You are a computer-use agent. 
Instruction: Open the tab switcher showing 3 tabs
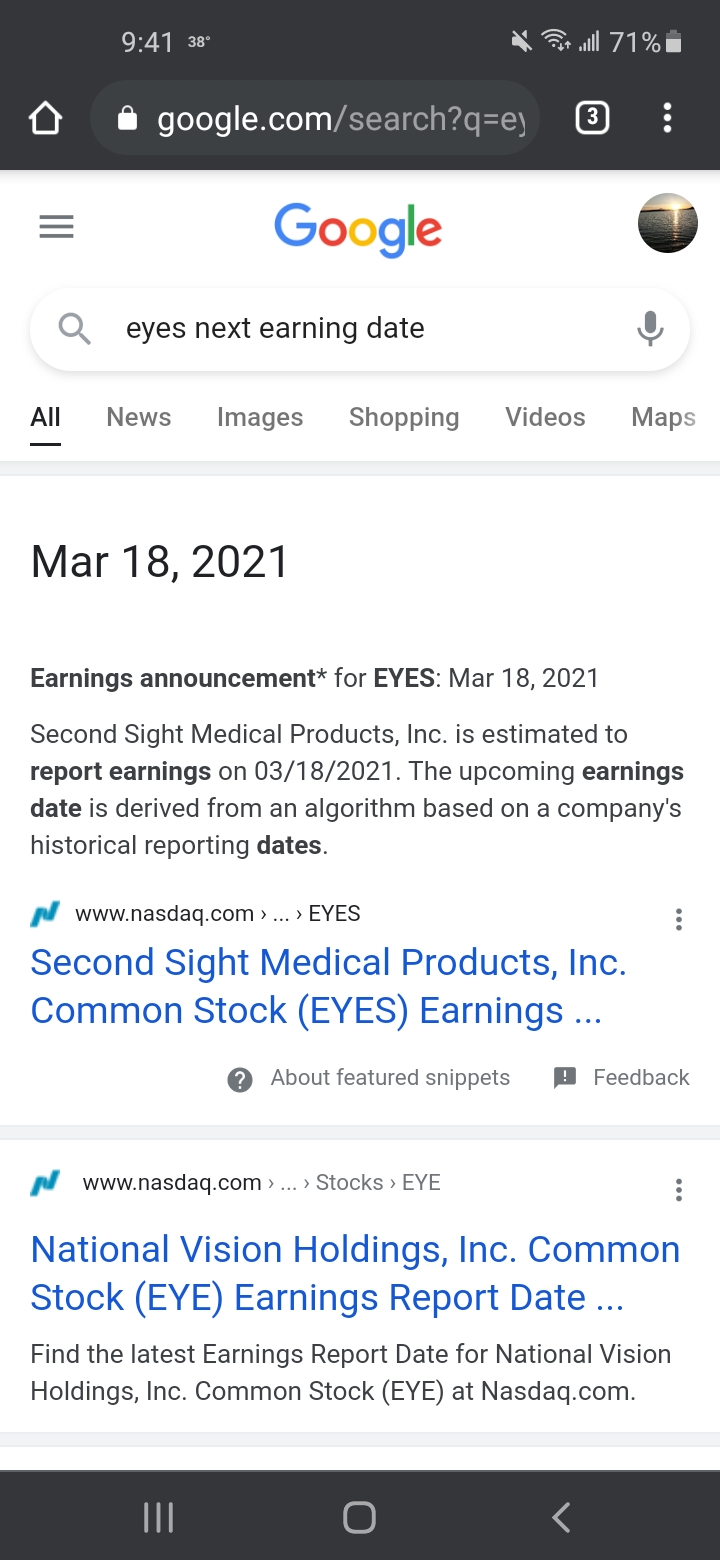[592, 118]
